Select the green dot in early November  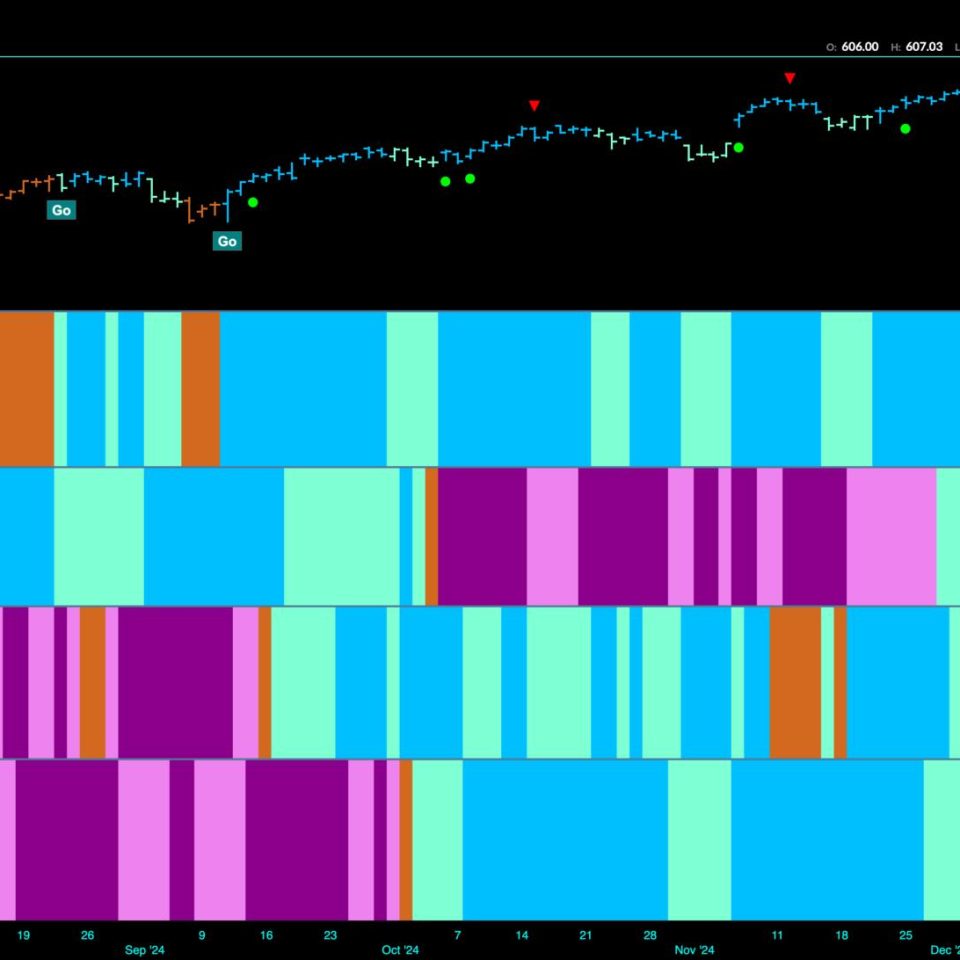739,148
